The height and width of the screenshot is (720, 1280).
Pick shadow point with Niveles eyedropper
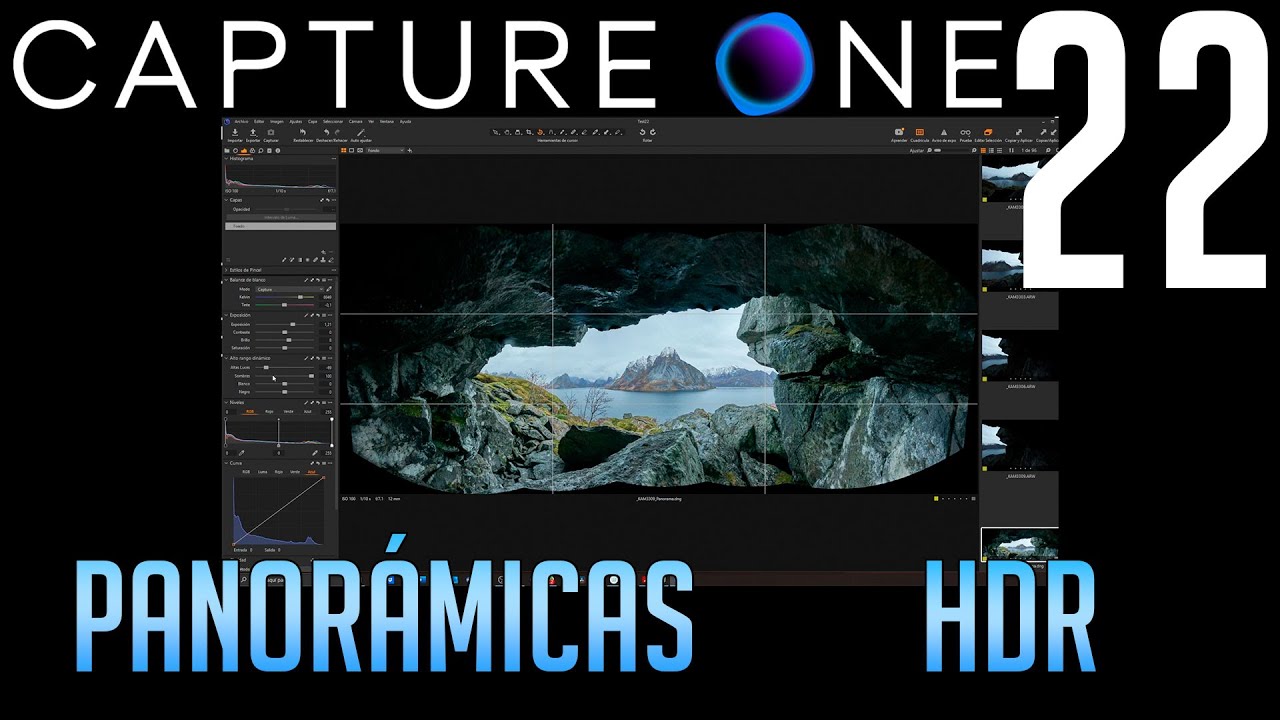(x=241, y=453)
